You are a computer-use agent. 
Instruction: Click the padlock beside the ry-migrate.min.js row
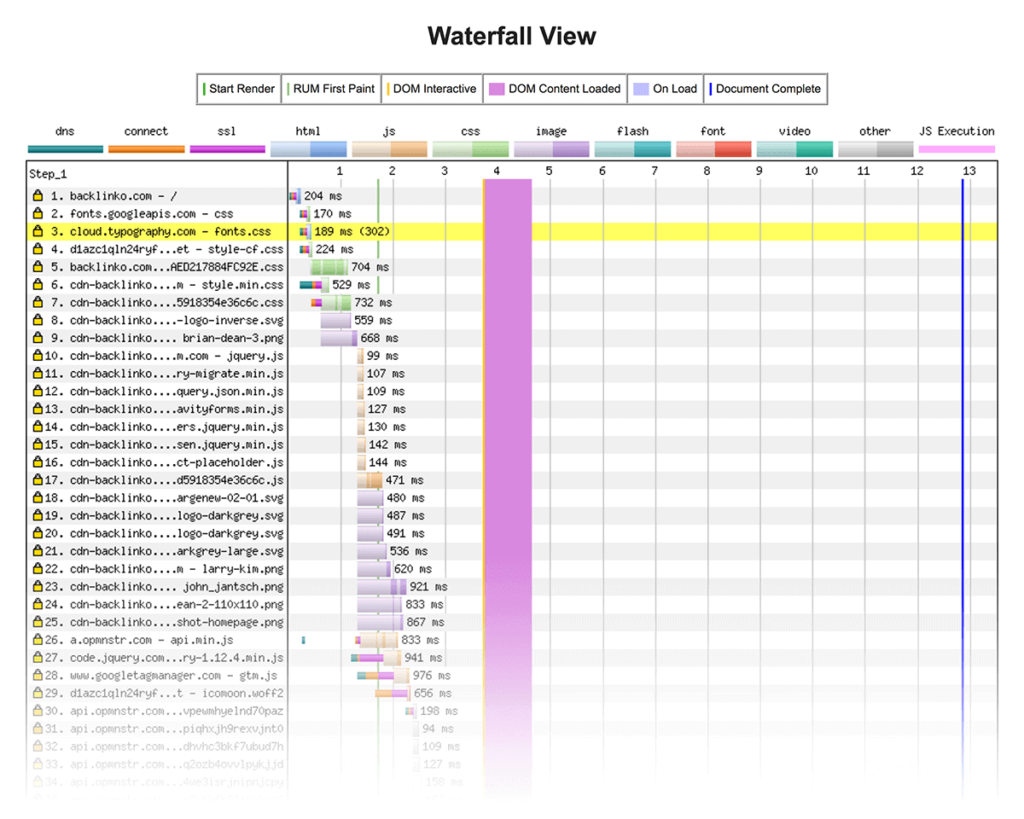pos(37,374)
